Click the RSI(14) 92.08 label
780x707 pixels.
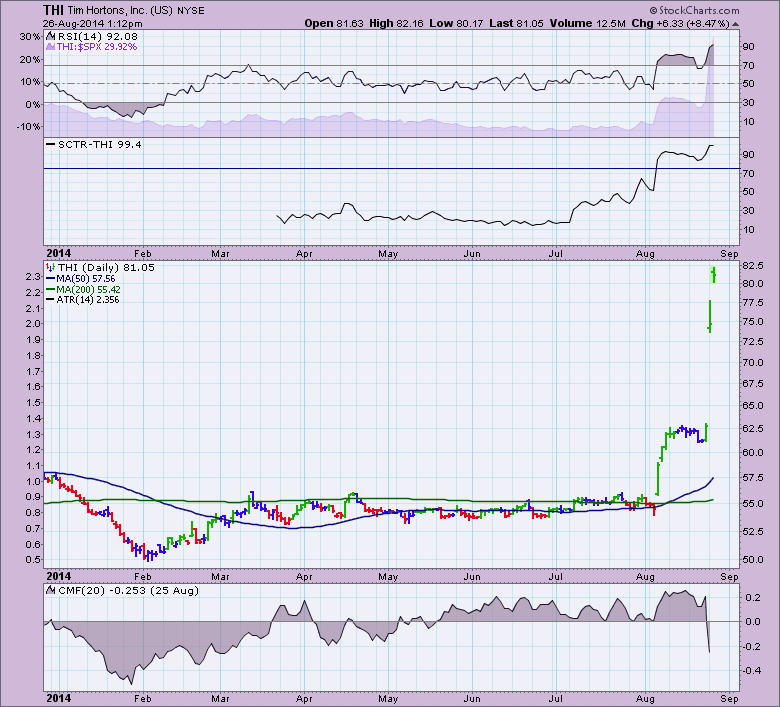tap(98, 36)
